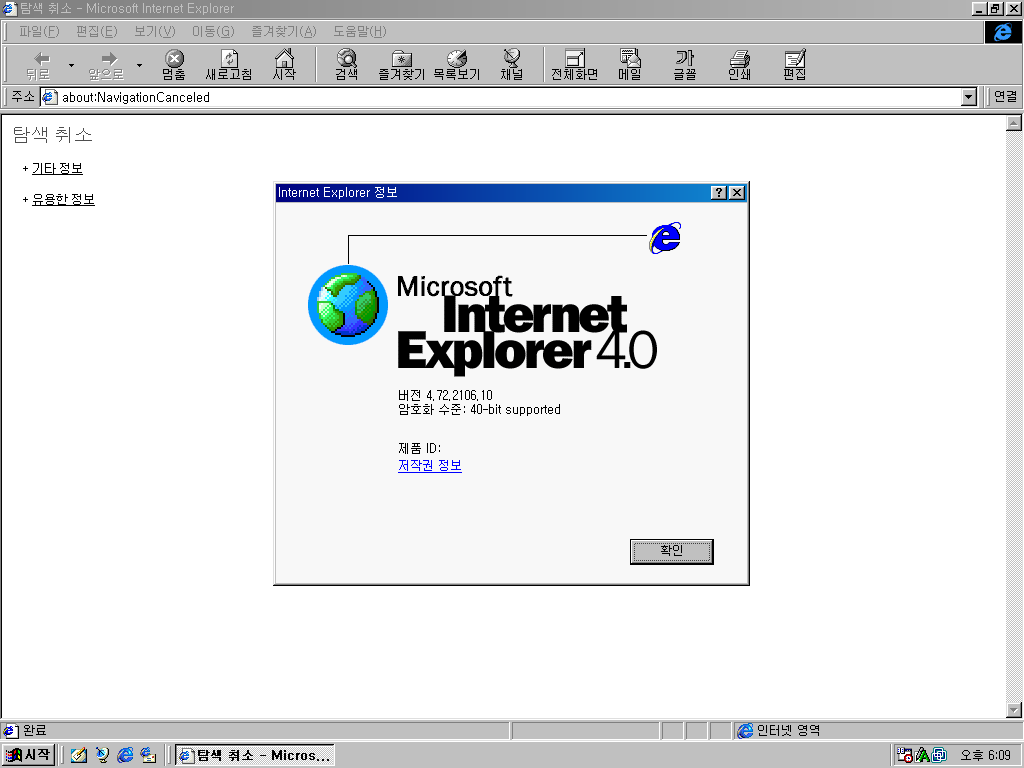
Task: Show History (목록보기) toolbar button
Action: tap(456, 65)
